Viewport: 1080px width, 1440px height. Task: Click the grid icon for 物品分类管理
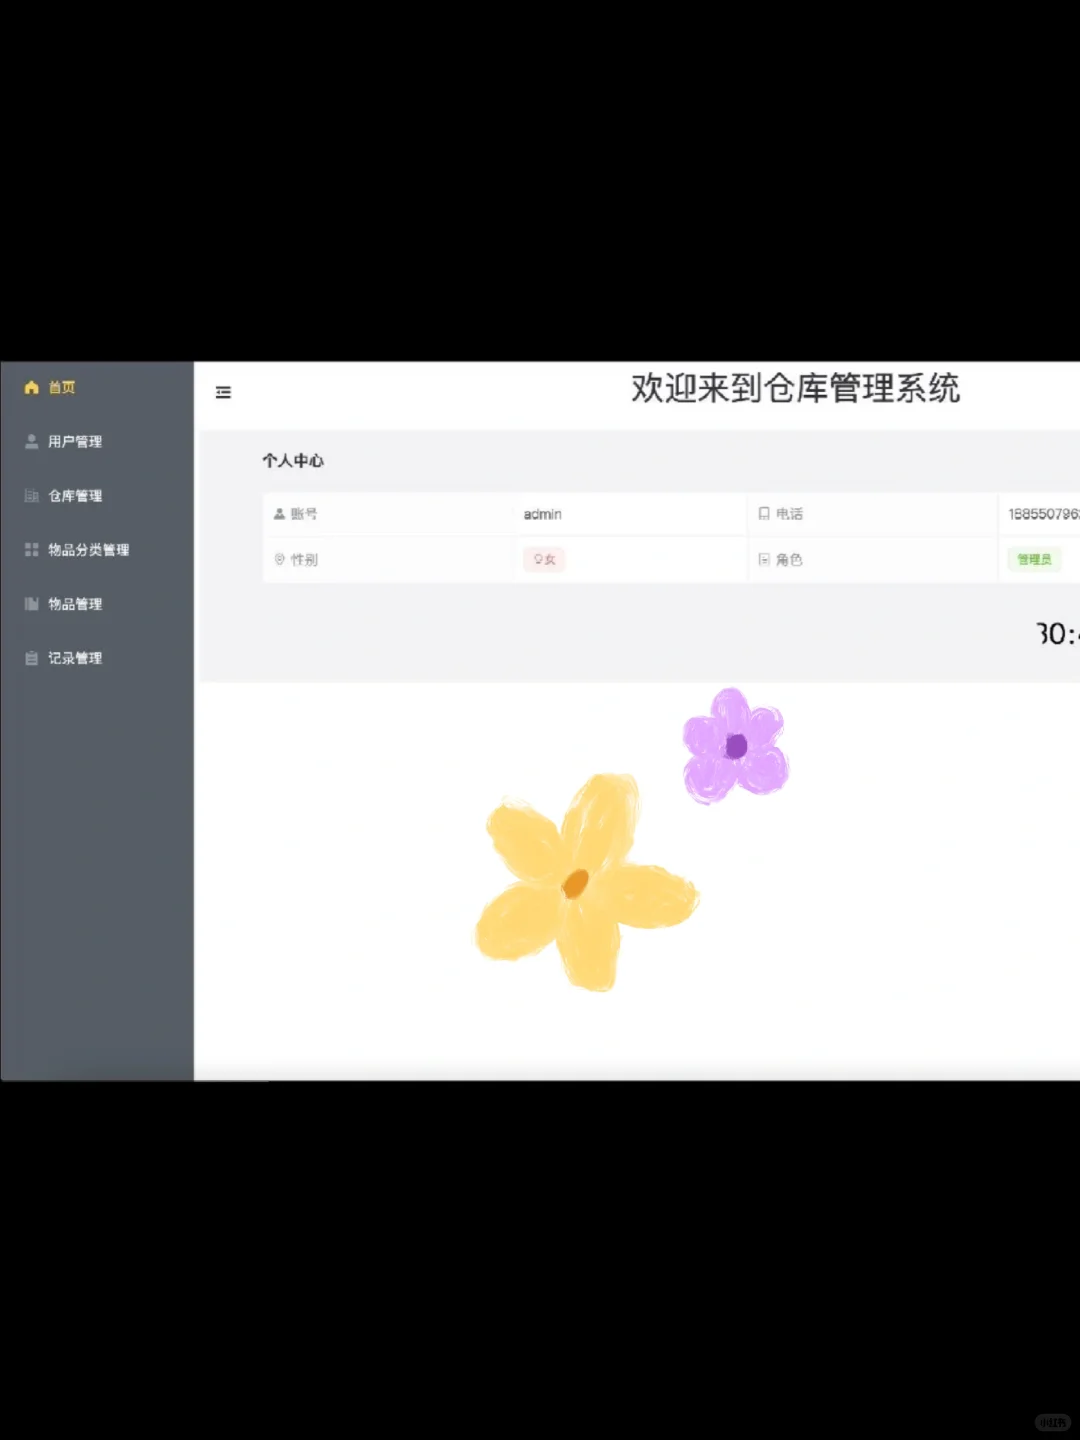point(30,549)
